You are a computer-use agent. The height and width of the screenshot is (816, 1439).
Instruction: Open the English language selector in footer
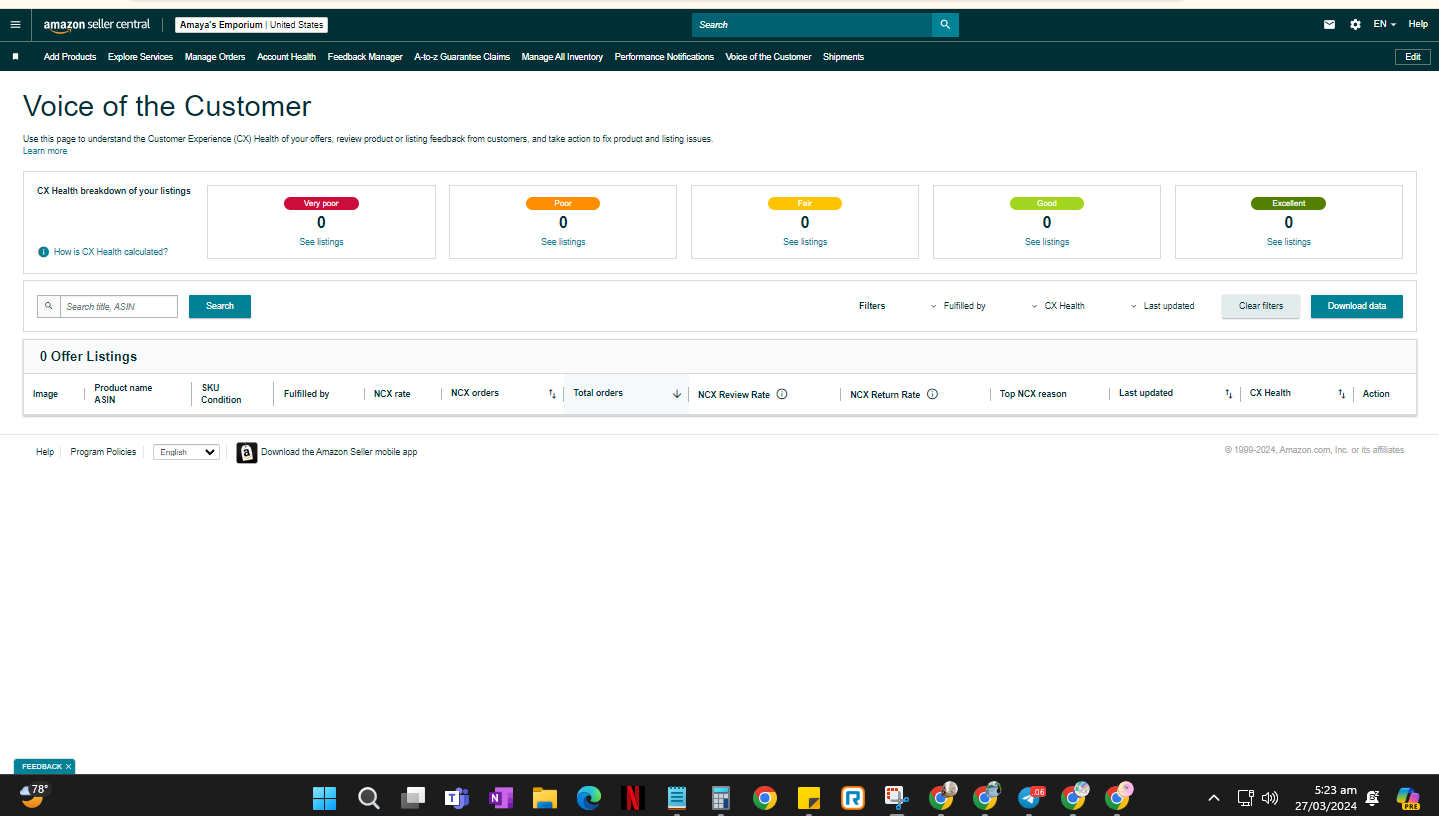pyautogui.click(x=186, y=452)
